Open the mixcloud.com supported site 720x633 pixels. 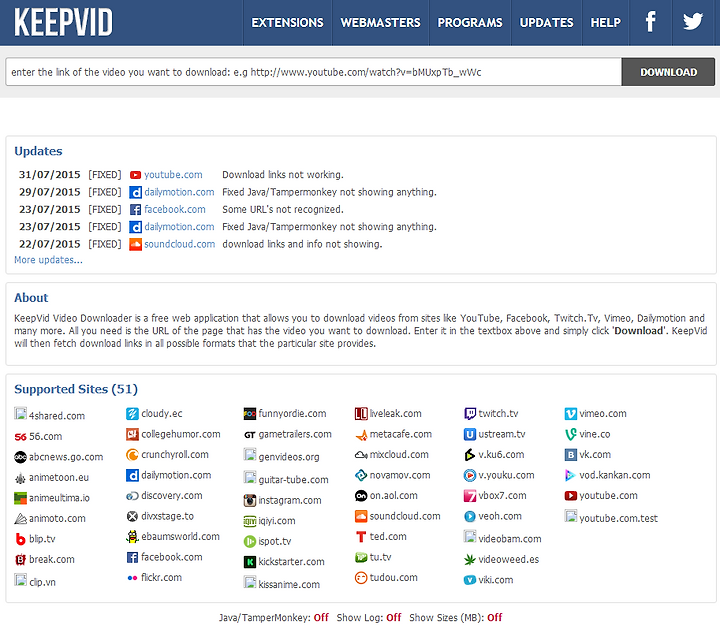[399, 455]
